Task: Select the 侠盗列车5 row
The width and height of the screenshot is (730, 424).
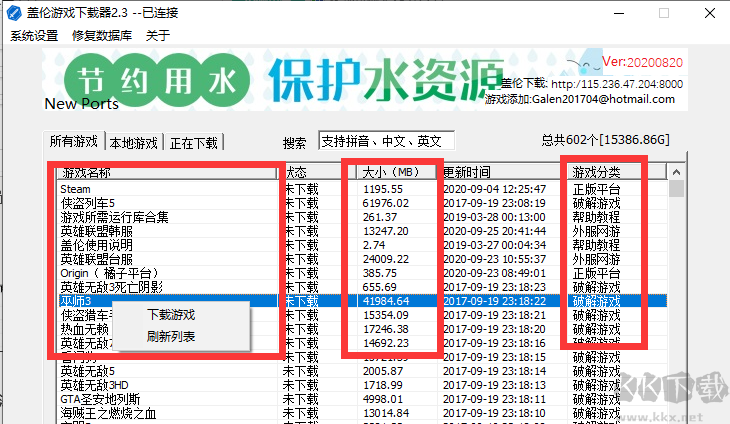Action: pyautogui.click(x=363, y=203)
